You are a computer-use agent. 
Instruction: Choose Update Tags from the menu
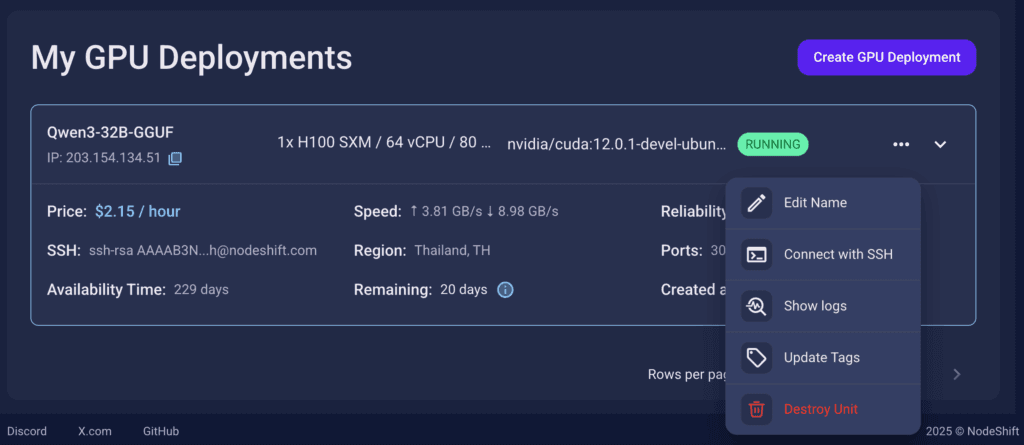pos(823,358)
